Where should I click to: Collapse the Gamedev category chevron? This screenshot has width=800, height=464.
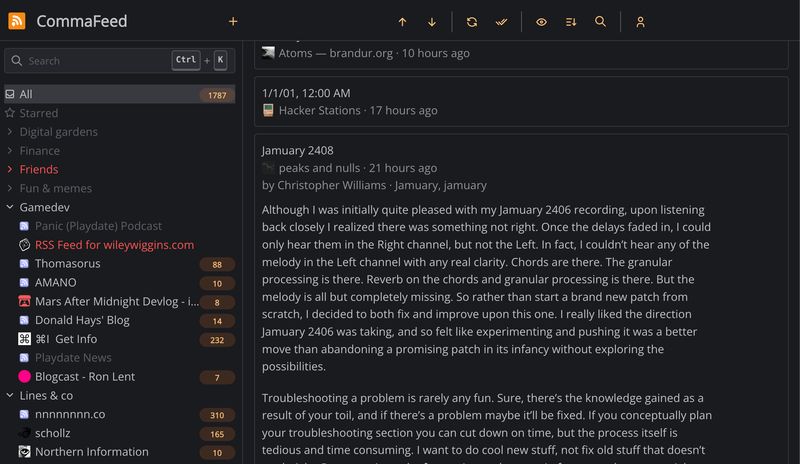pos(10,207)
